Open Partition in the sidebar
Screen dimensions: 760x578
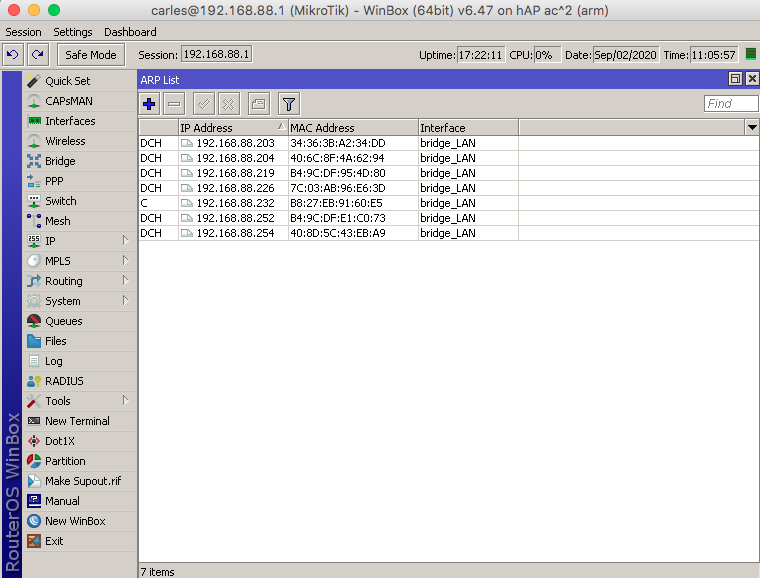tap(80, 461)
